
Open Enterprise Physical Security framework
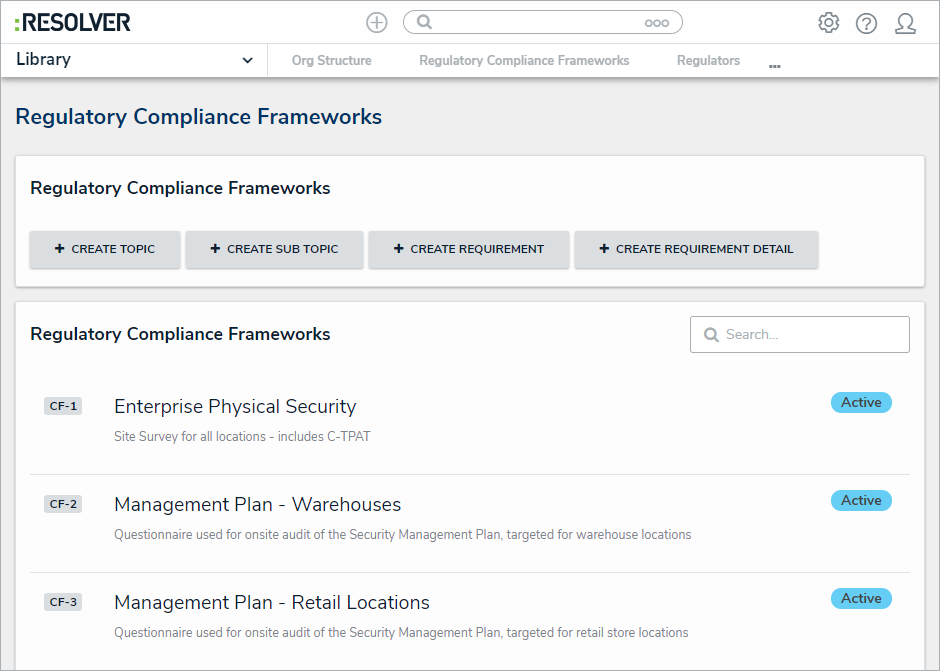[235, 407]
